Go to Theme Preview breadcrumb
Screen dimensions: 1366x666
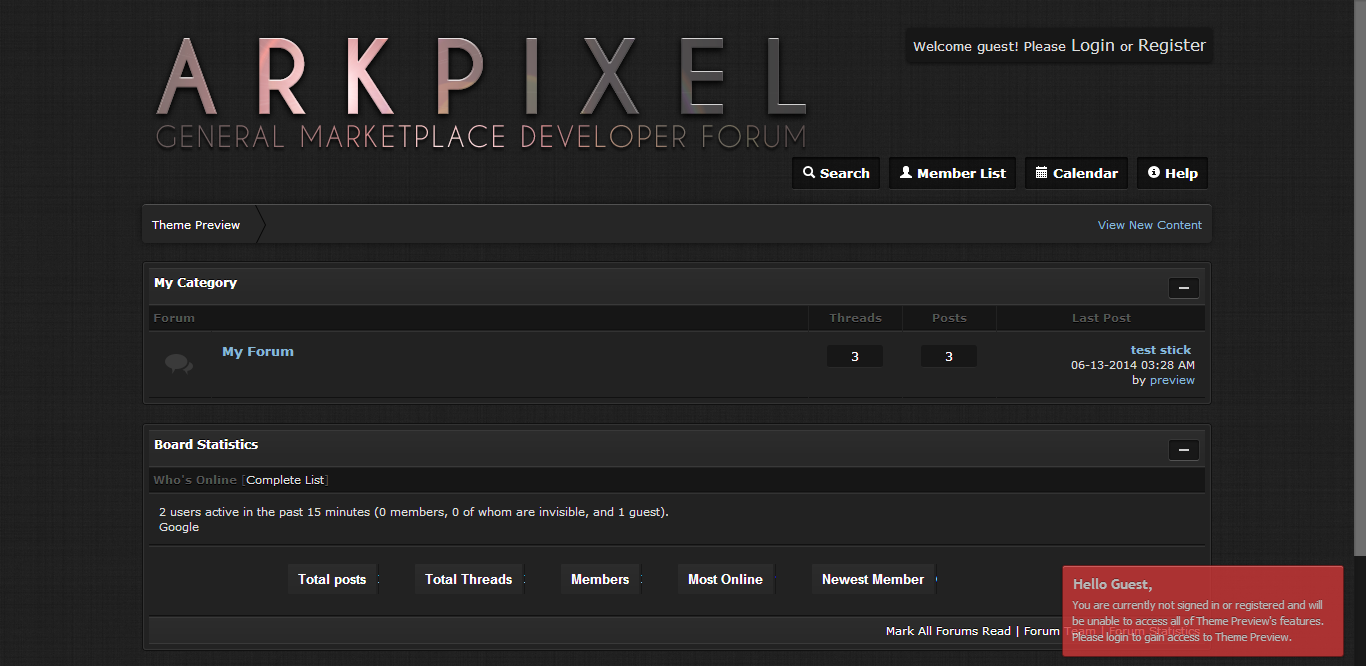(196, 225)
